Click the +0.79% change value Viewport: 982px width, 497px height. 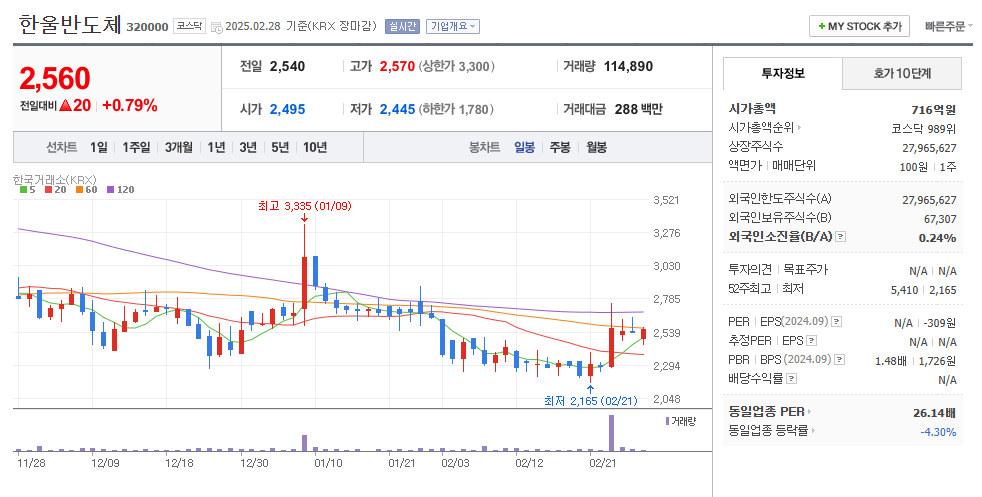[130, 105]
